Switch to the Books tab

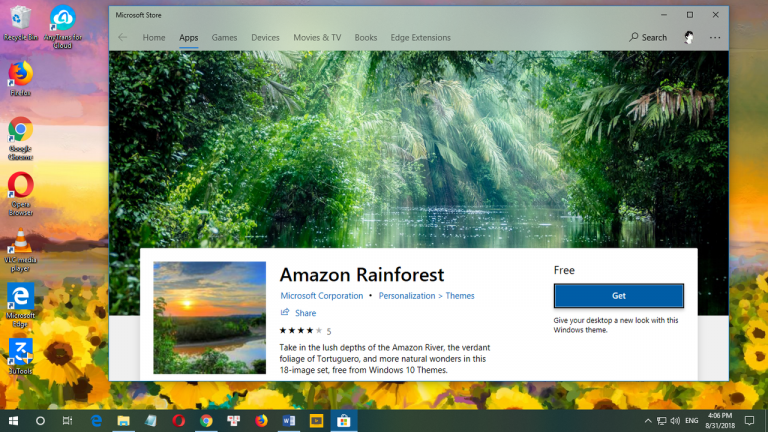(366, 37)
